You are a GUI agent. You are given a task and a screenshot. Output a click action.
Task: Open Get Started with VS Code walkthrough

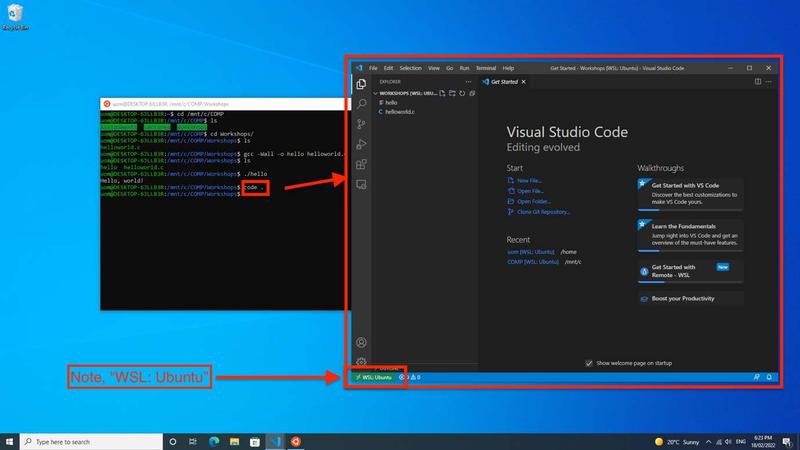point(690,194)
